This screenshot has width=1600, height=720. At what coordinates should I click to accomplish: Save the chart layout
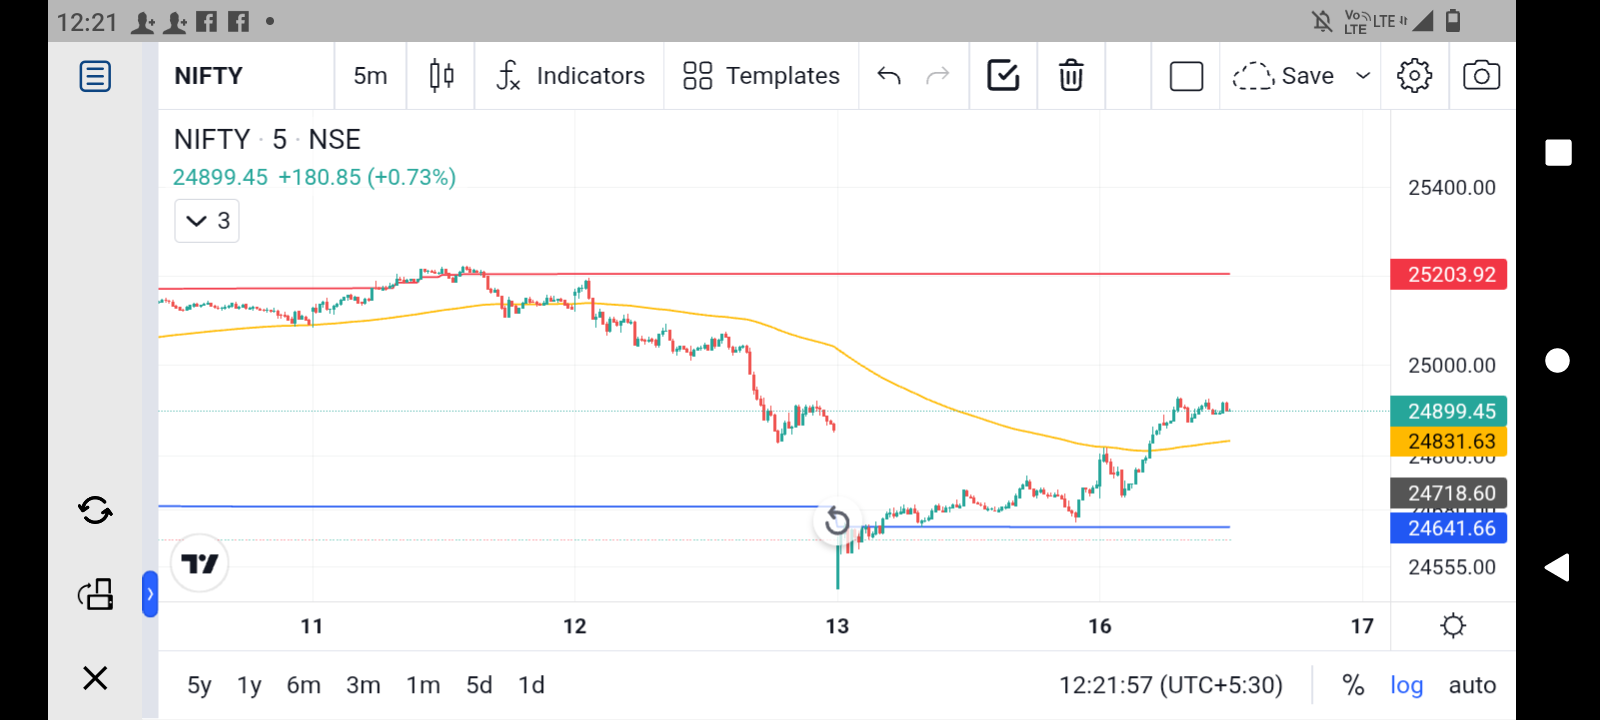click(x=1283, y=76)
